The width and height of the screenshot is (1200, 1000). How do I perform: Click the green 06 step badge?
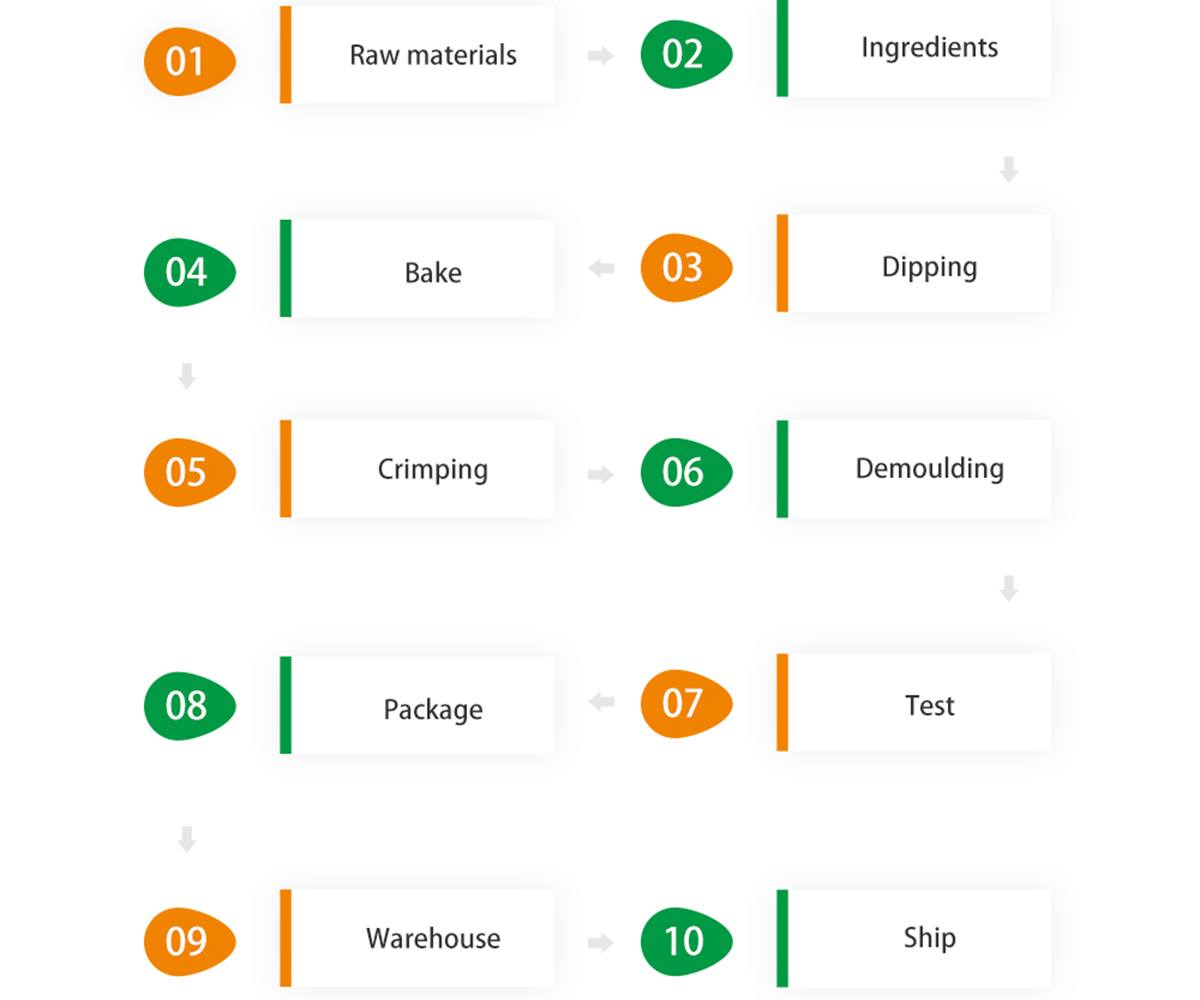[686, 472]
